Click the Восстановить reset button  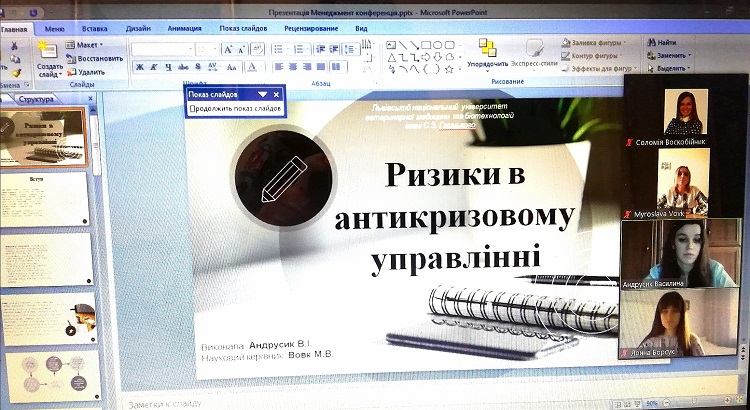(x=95, y=58)
